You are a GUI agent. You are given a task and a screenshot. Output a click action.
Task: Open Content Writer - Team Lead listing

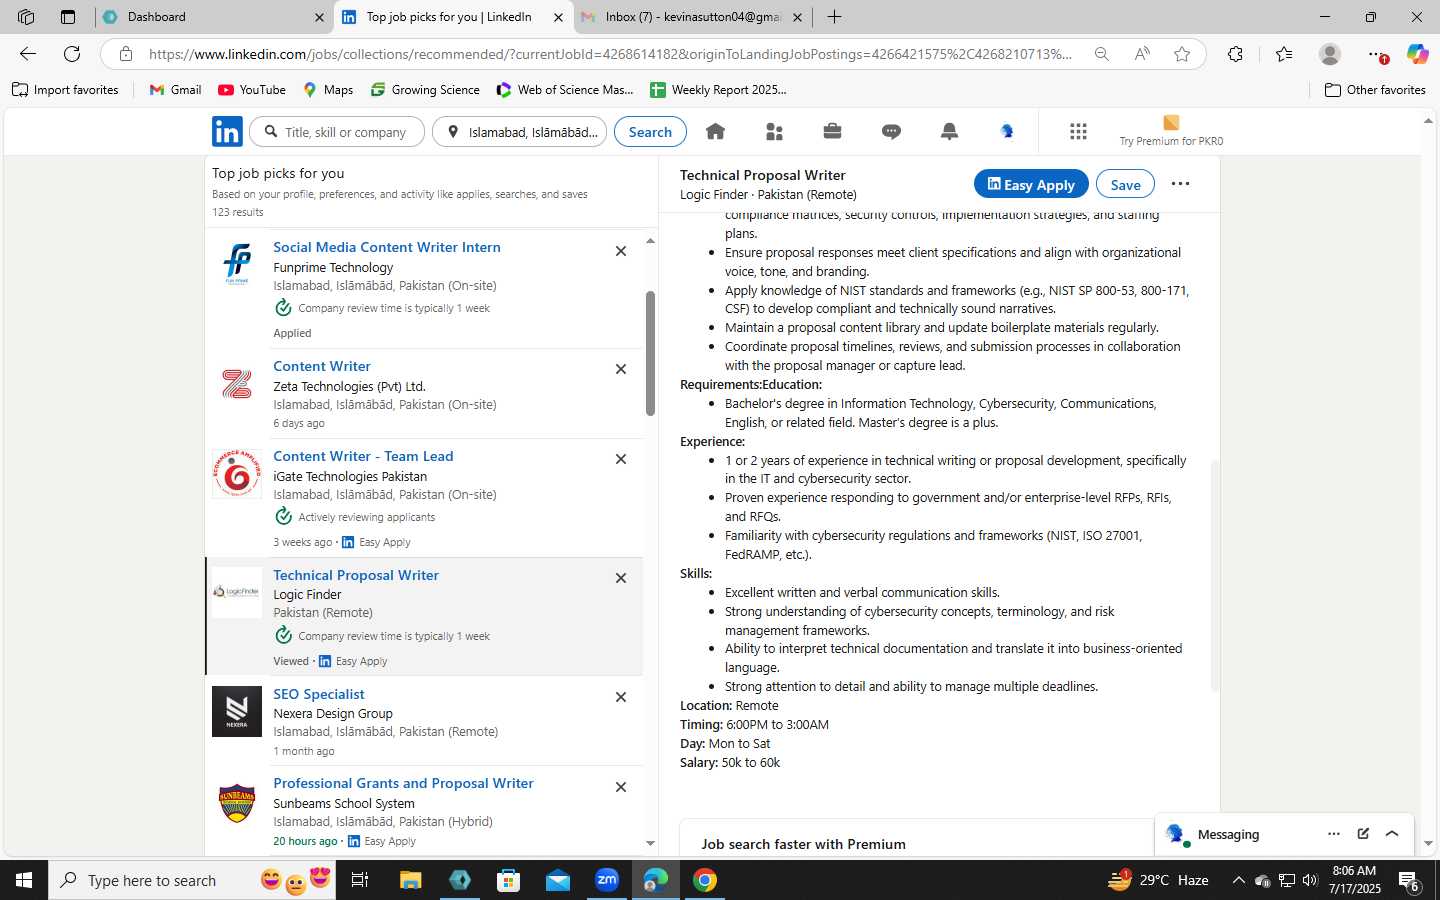point(363,456)
